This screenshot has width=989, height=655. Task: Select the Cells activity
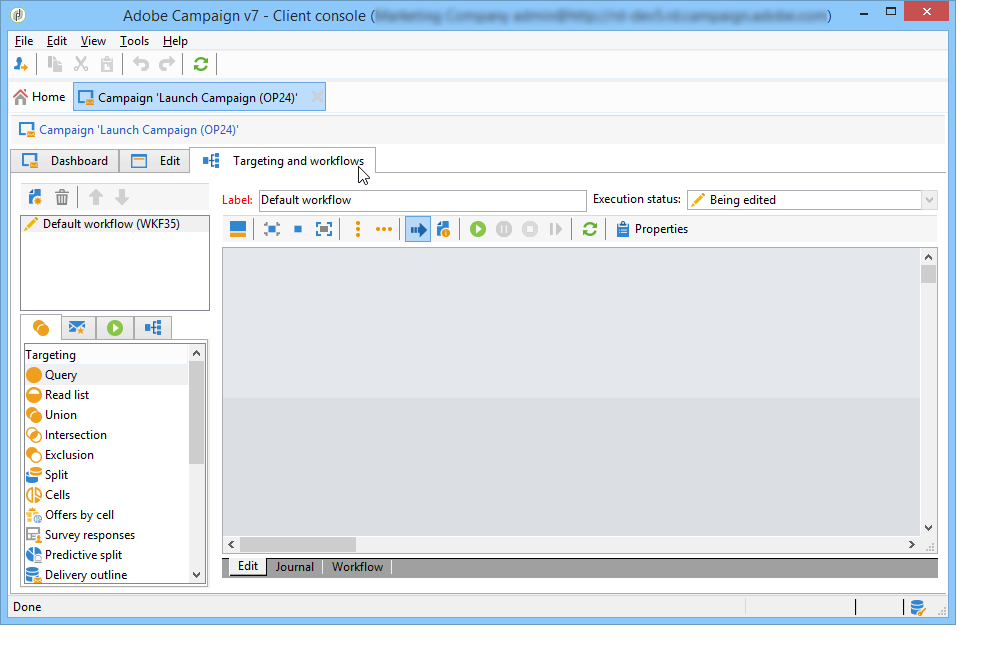pyautogui.click(x=106, y=495)
